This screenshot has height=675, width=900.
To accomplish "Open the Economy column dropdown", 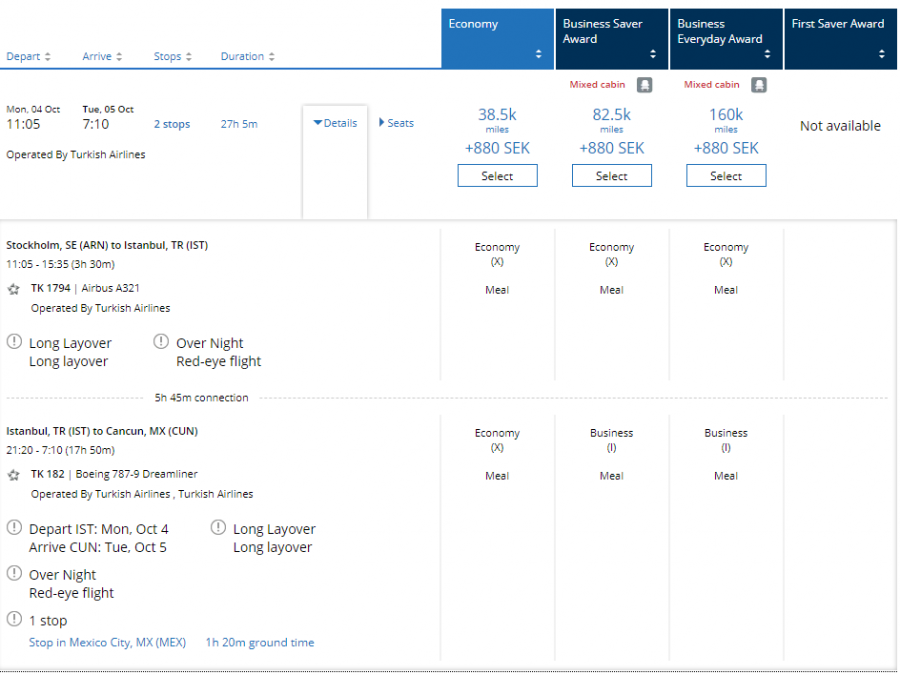I will coord(538,52).
